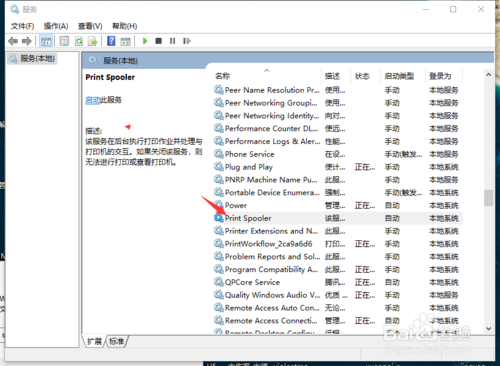Click the 启动 link for Print Spooler
Image resolution: width=500 pixels, height=366 pixels.
(x=93, y=100)
